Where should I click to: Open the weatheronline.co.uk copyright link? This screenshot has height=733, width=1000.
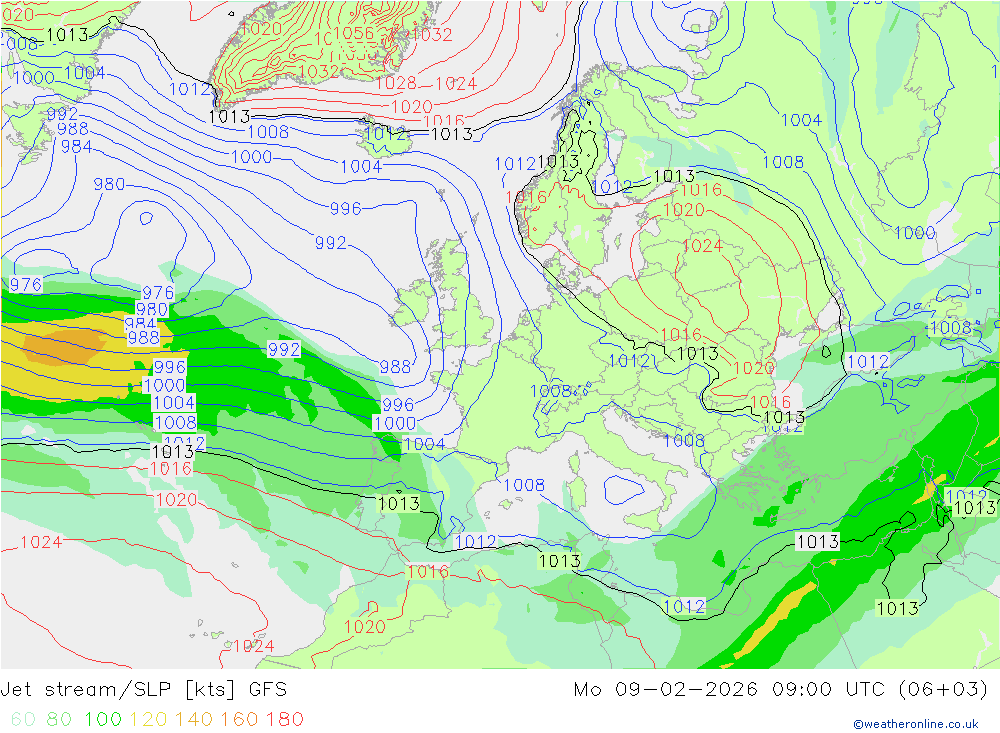916,724
